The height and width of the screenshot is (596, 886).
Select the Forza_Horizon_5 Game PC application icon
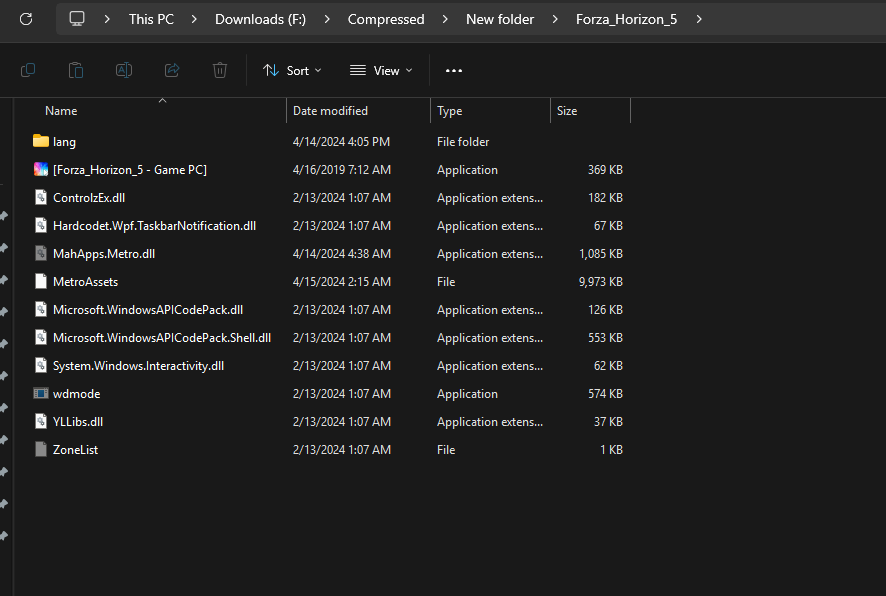coord(41,170)
